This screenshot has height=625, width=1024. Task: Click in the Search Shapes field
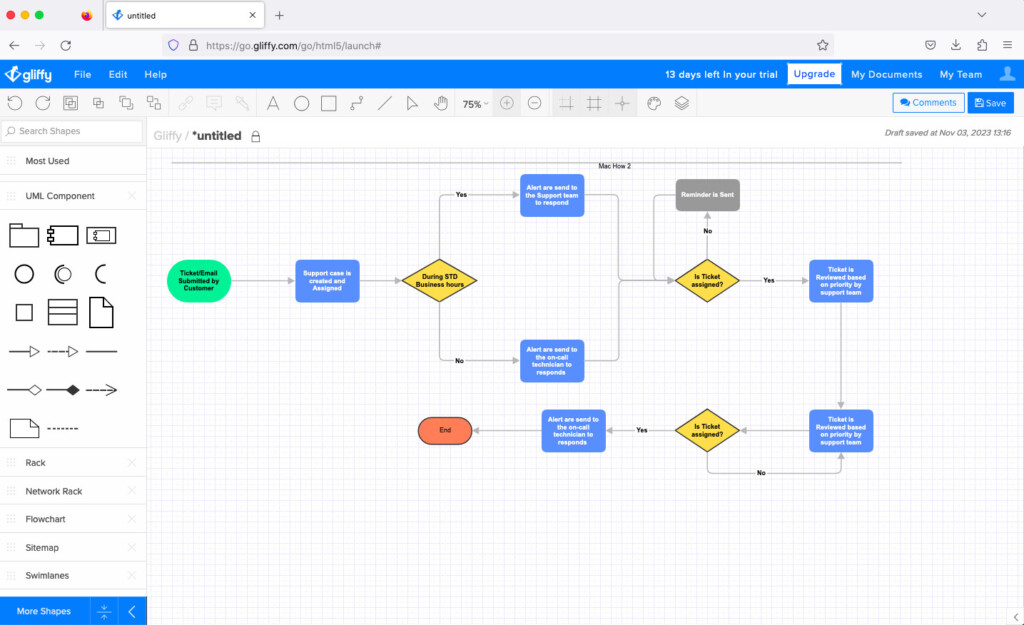coord(72,131)
